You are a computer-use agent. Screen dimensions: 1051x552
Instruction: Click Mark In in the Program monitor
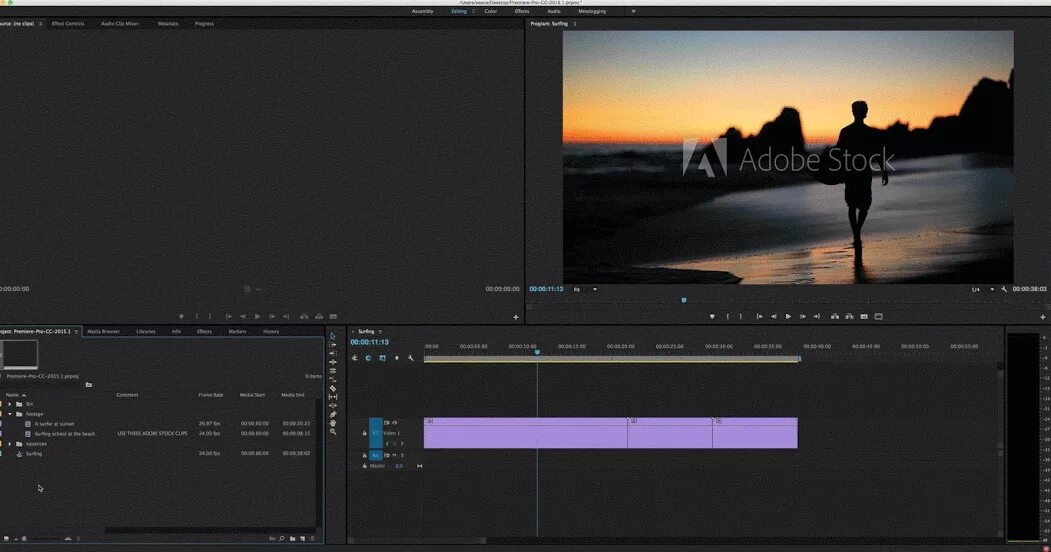(x=727, y=316)
